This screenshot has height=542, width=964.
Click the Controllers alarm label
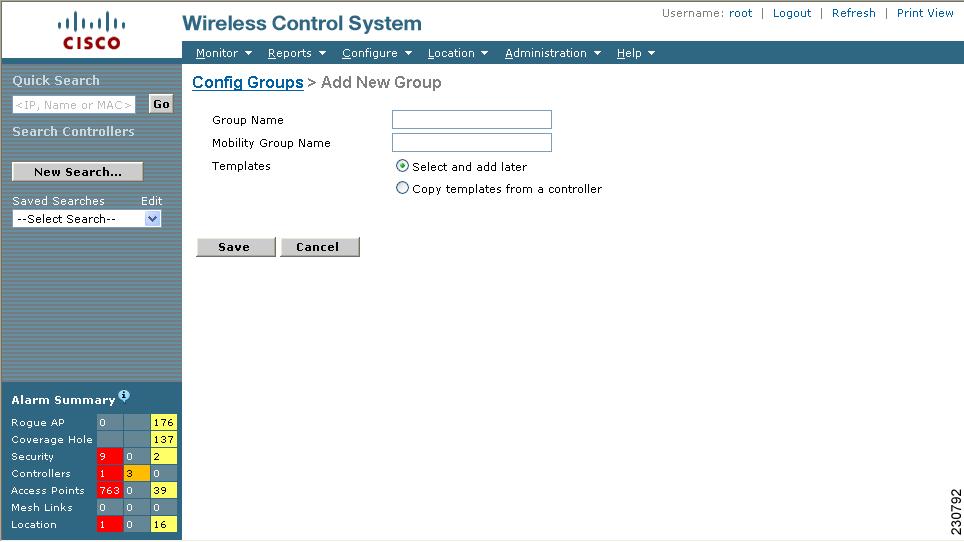pyautogui.click(x=41, y=473)
